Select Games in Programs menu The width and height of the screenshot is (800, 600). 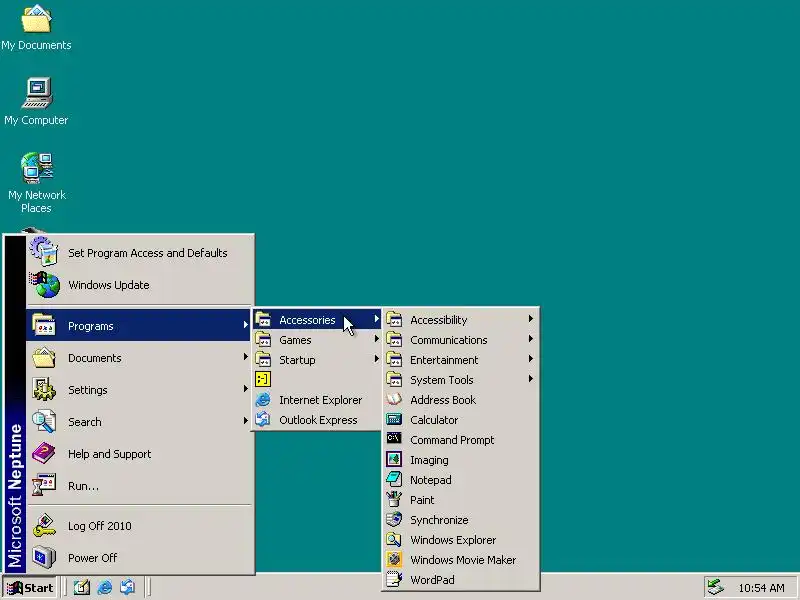pos(317,339)
